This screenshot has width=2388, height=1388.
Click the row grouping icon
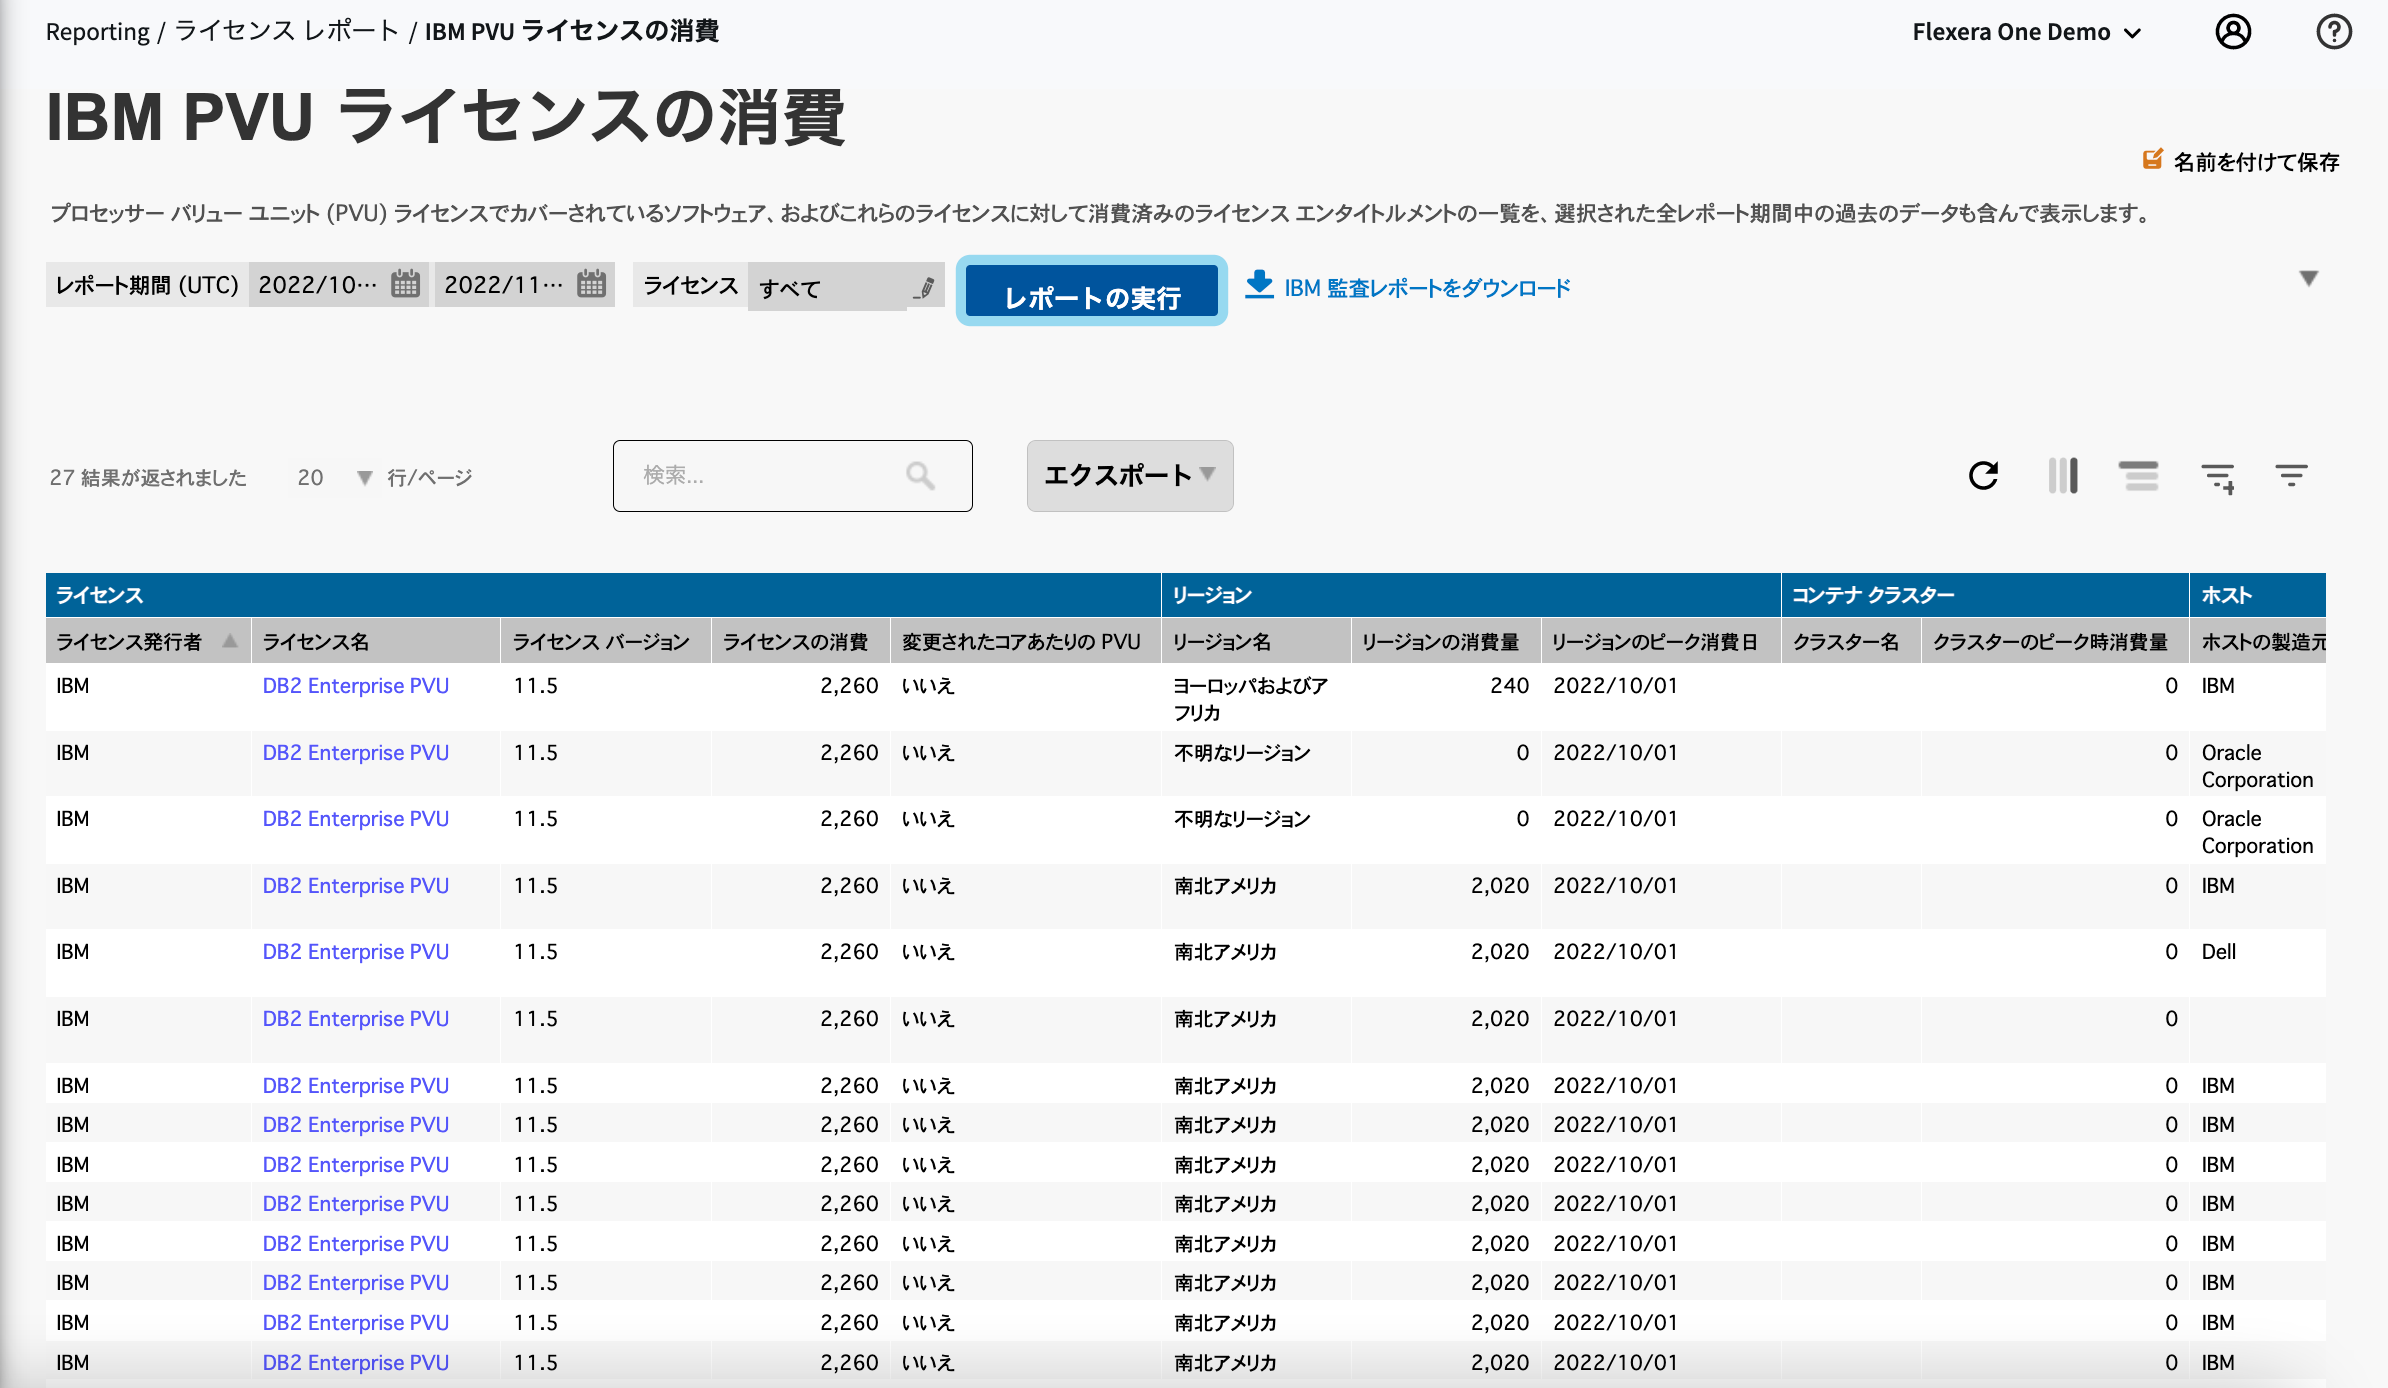coord(2140,476)
